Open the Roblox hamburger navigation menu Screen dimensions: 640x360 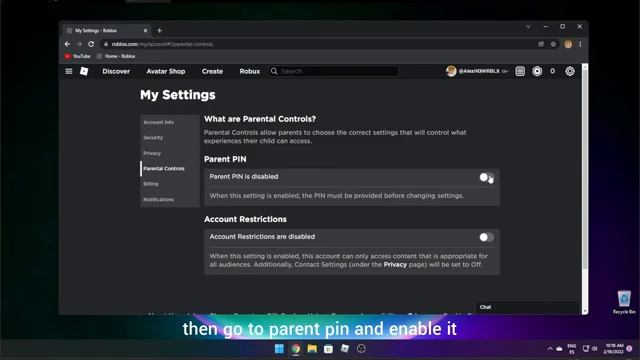tap(69, 71)
